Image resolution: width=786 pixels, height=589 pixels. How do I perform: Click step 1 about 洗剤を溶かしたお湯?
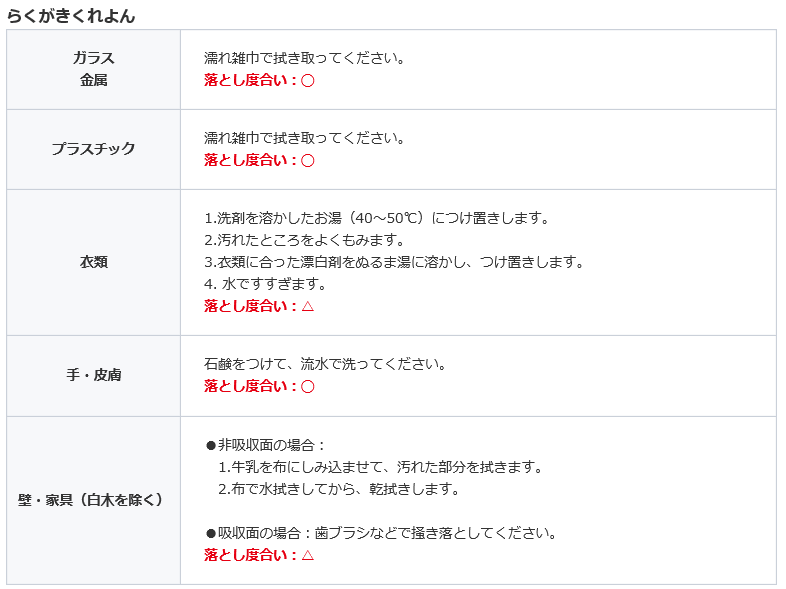coord(376,218)
